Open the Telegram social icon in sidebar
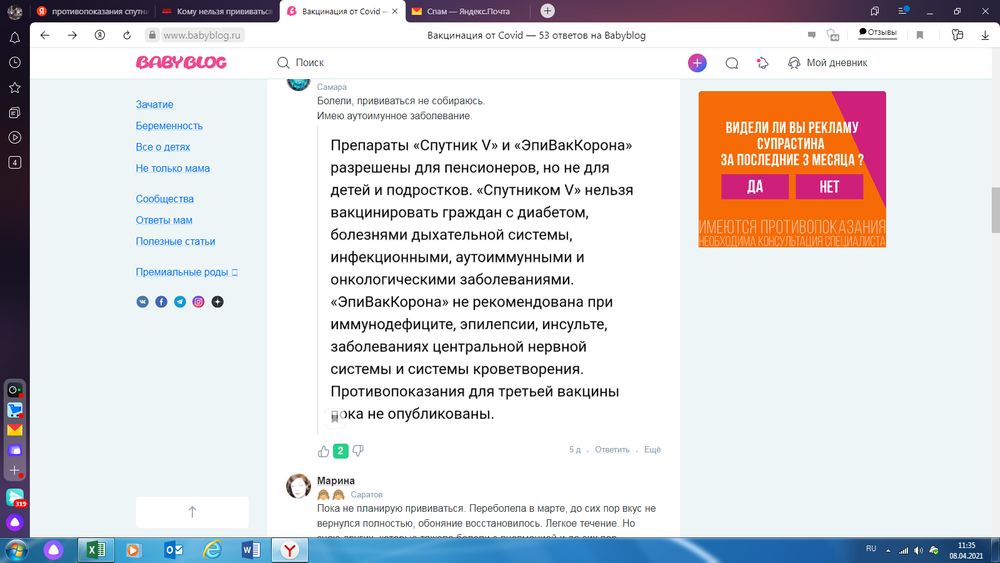This screenshot has width=1000, height=563. click(x=180, y=301)
